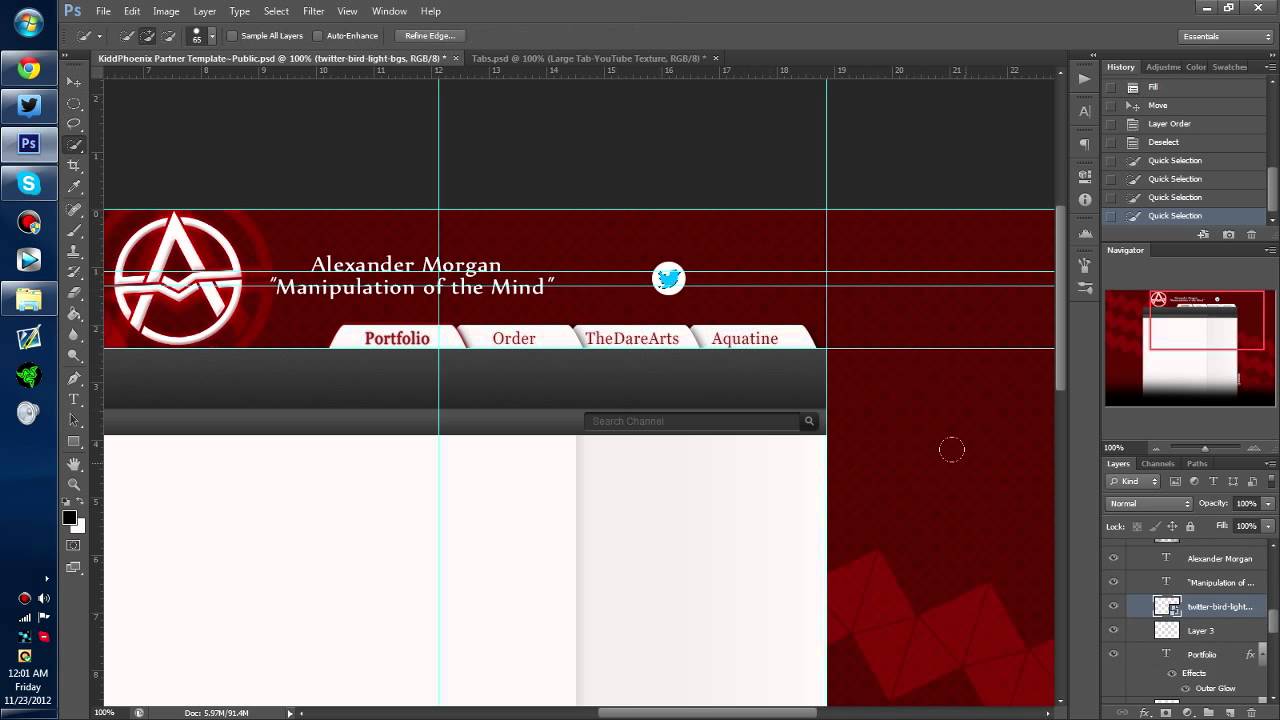Screen dimensions: 1280x720
Task: Click the Navigator zoom slider handle
Action: [1204, 448]
